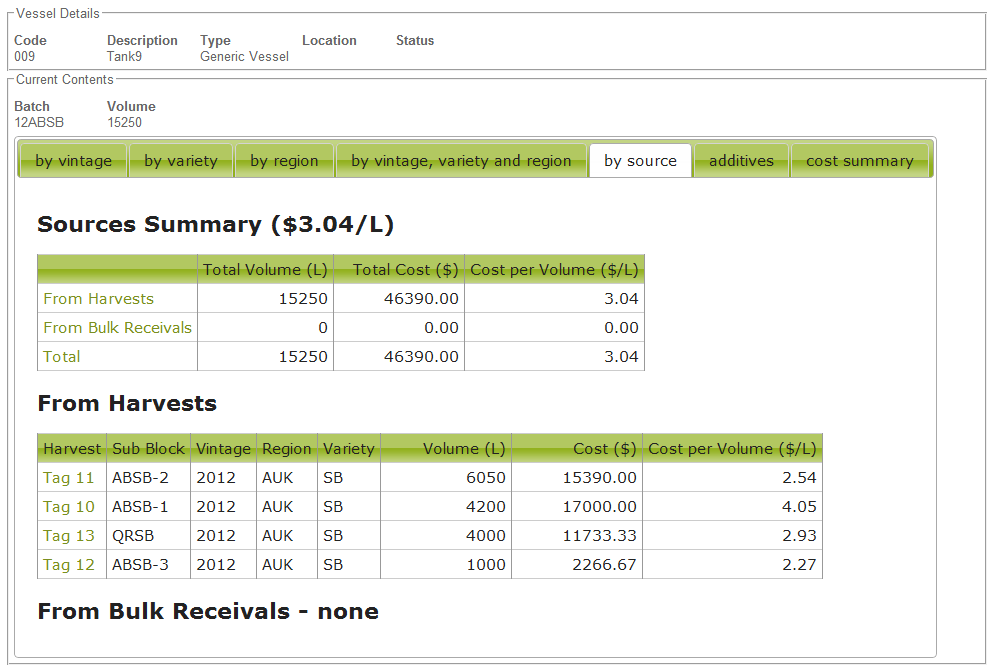
Task: Click the summary 'Cost per Volume ($/L)' header
Action: tap(554, 270)
